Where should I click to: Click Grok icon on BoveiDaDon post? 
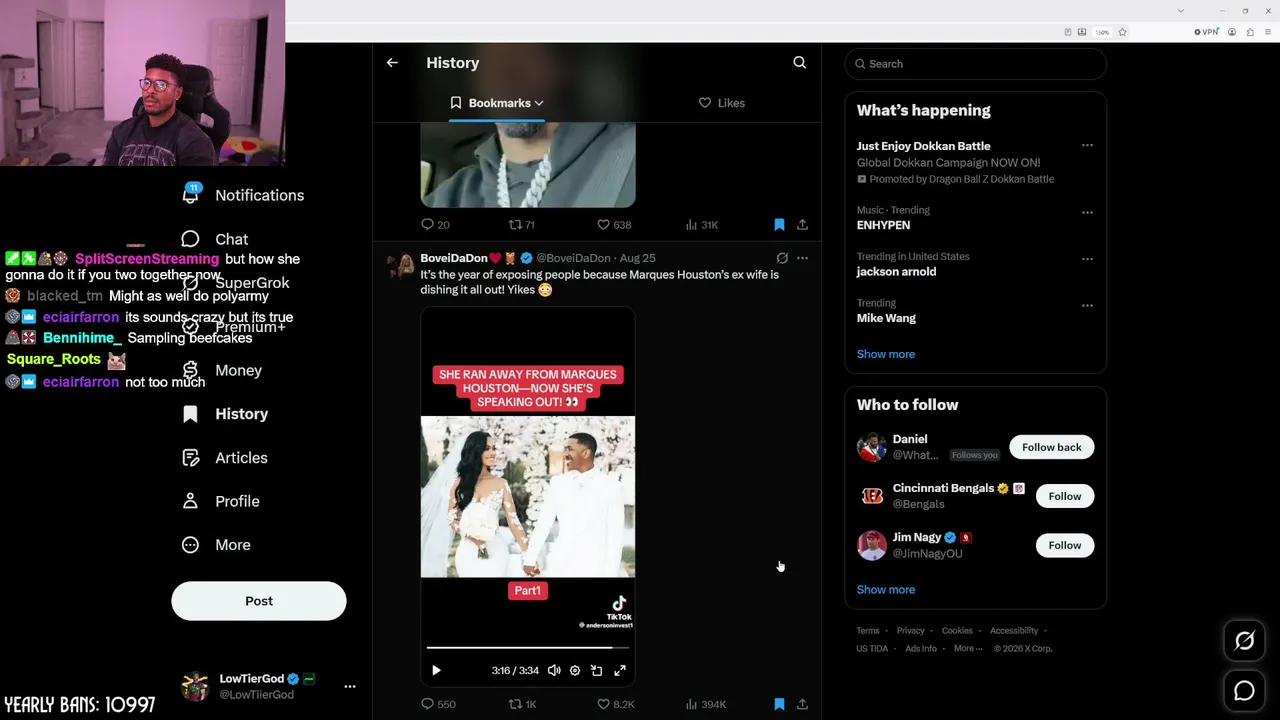tap(782, 258)
